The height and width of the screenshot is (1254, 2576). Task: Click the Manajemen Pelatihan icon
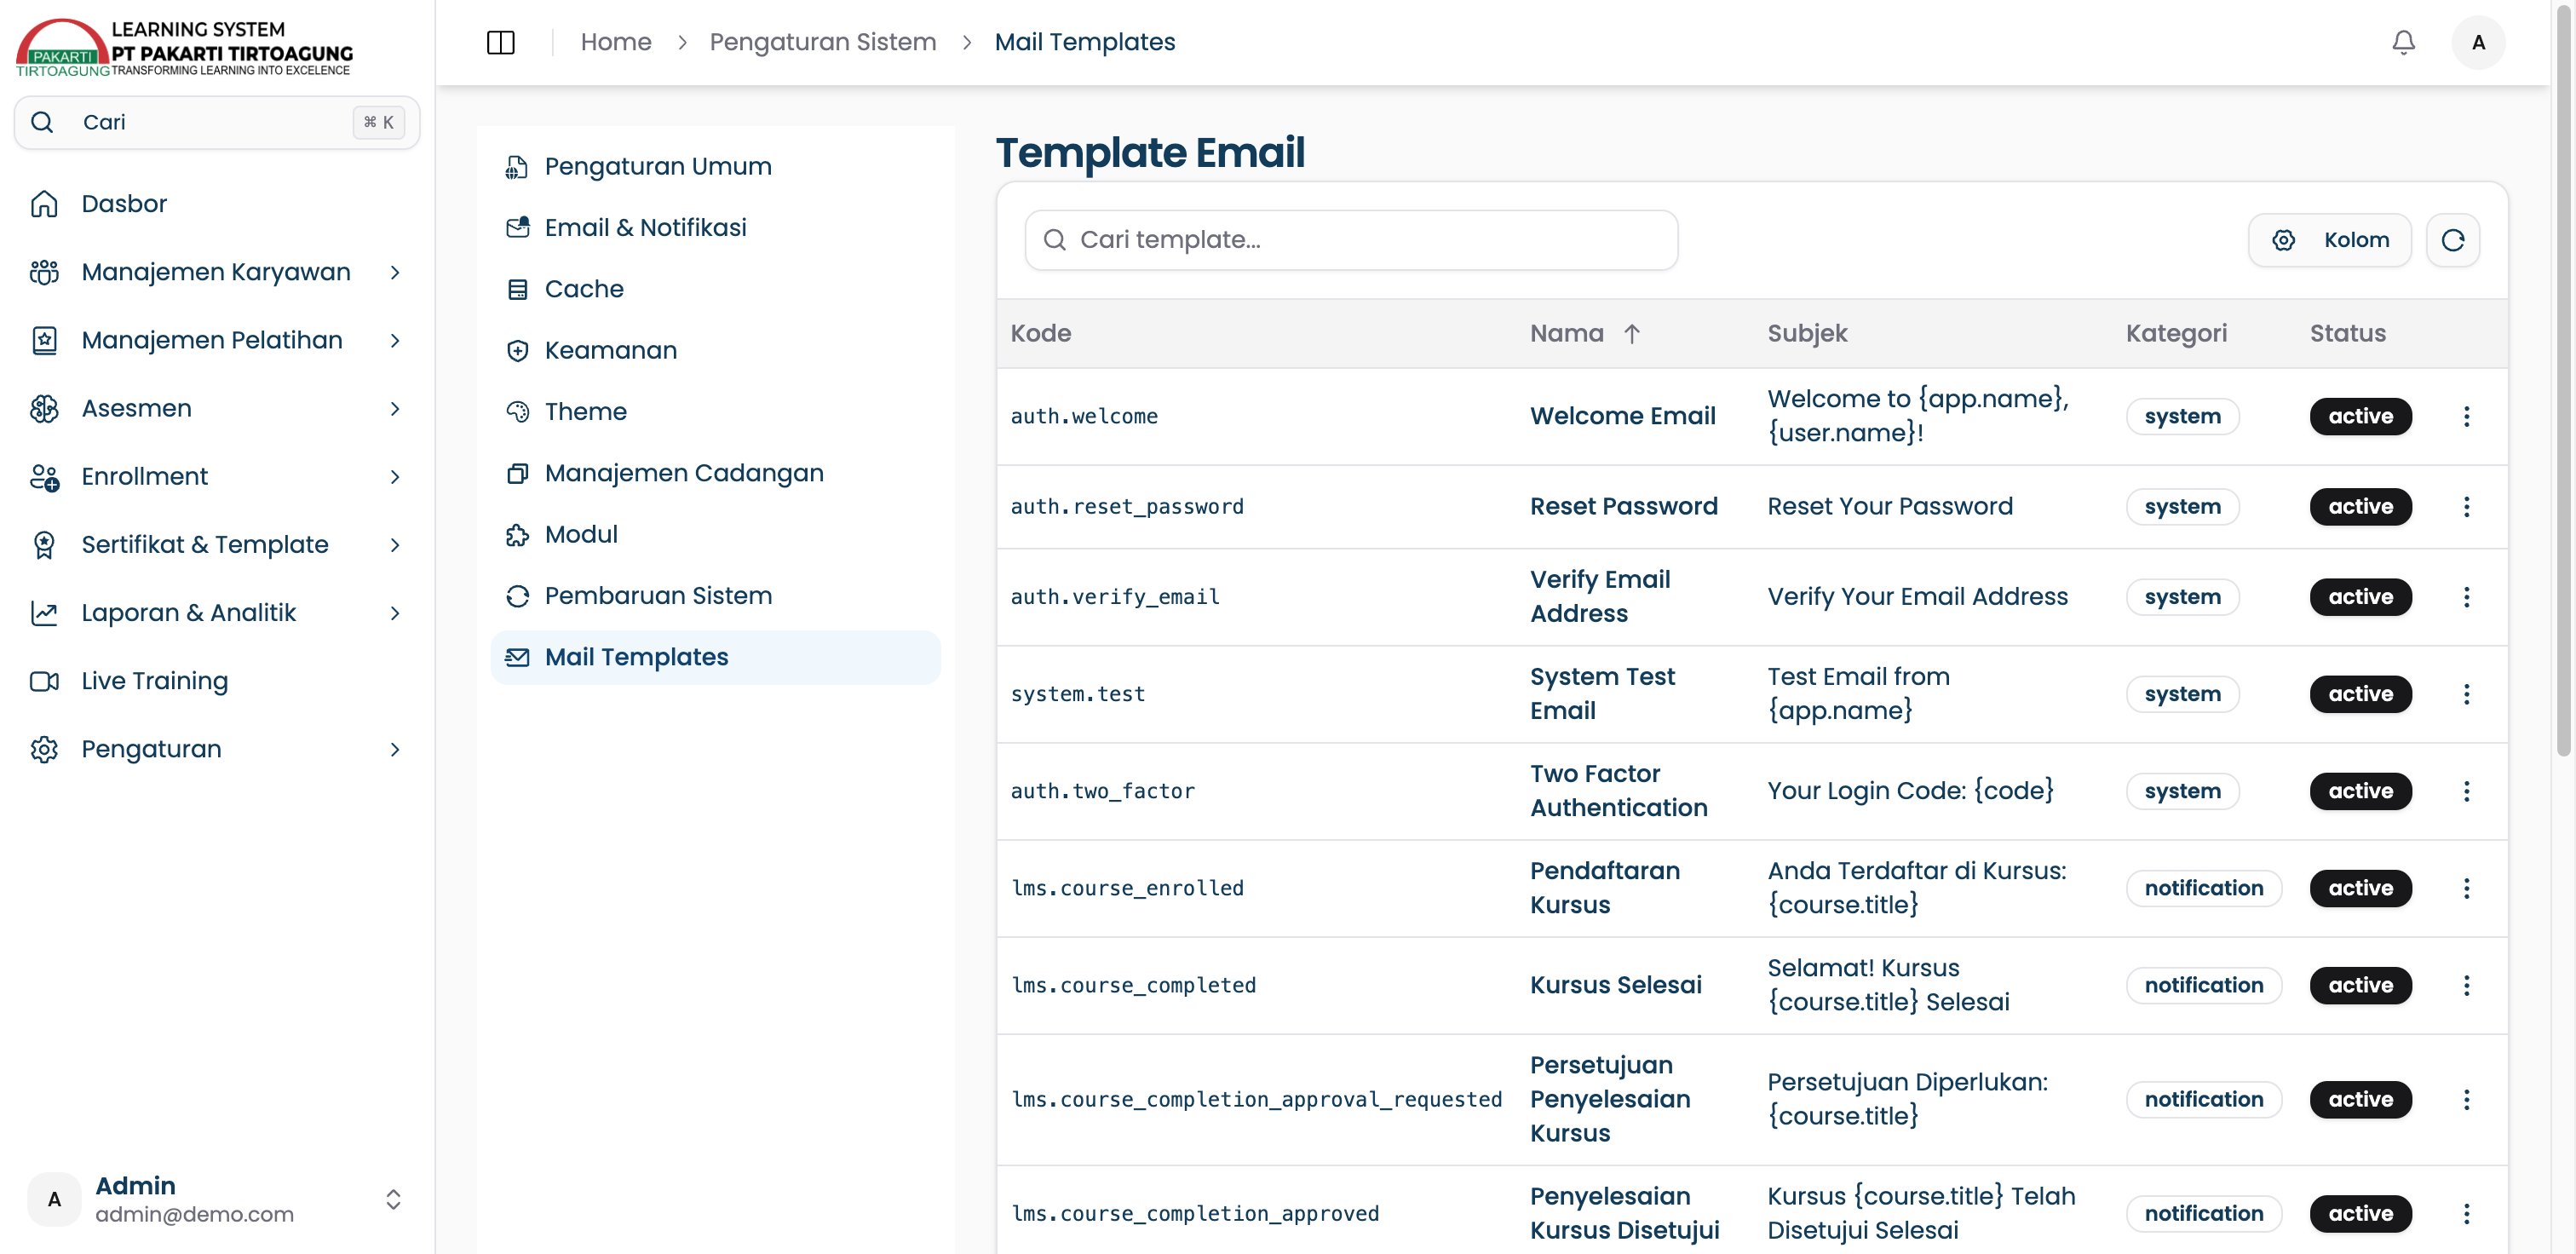(44, 340)
